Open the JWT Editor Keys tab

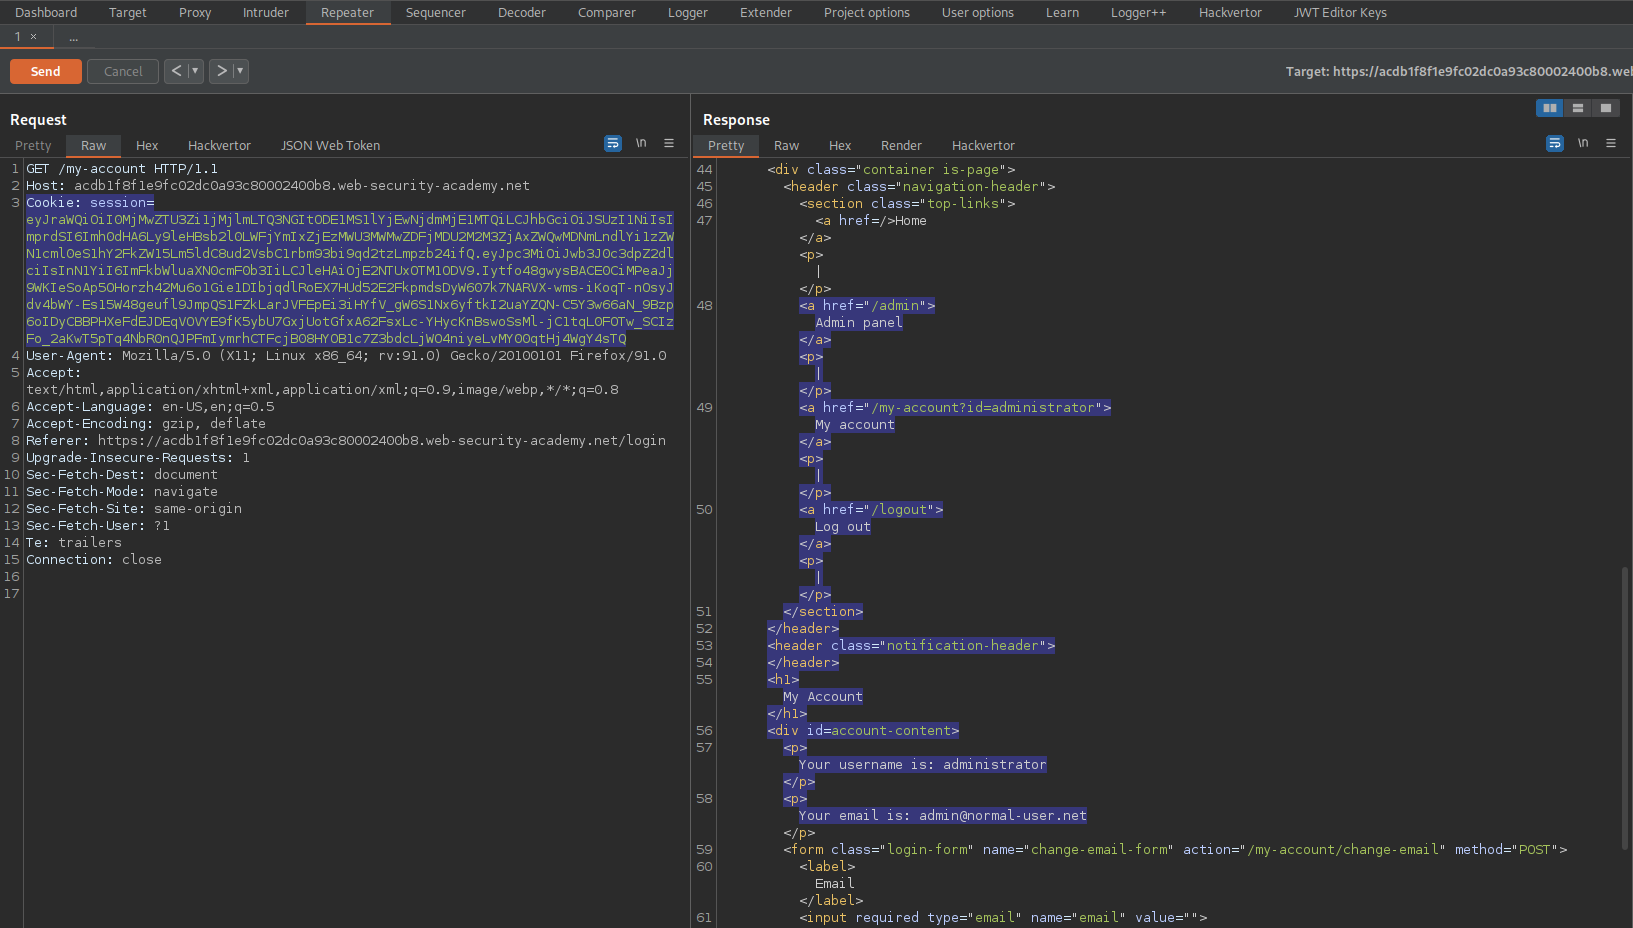(x=1340, y=13)
